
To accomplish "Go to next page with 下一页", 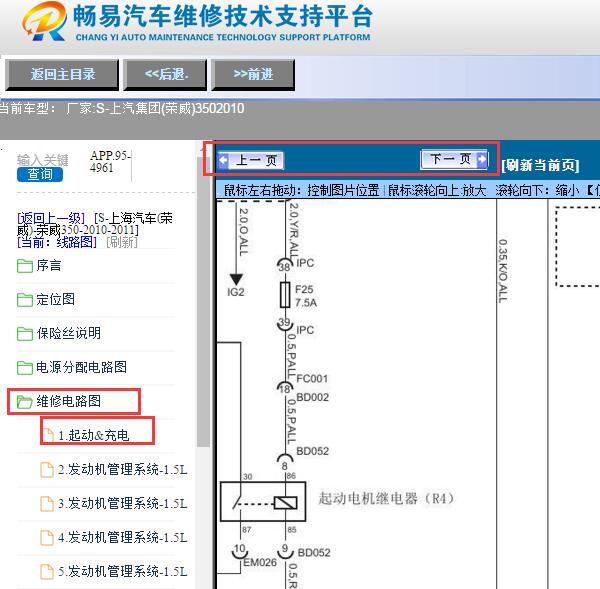I will 454,159.
